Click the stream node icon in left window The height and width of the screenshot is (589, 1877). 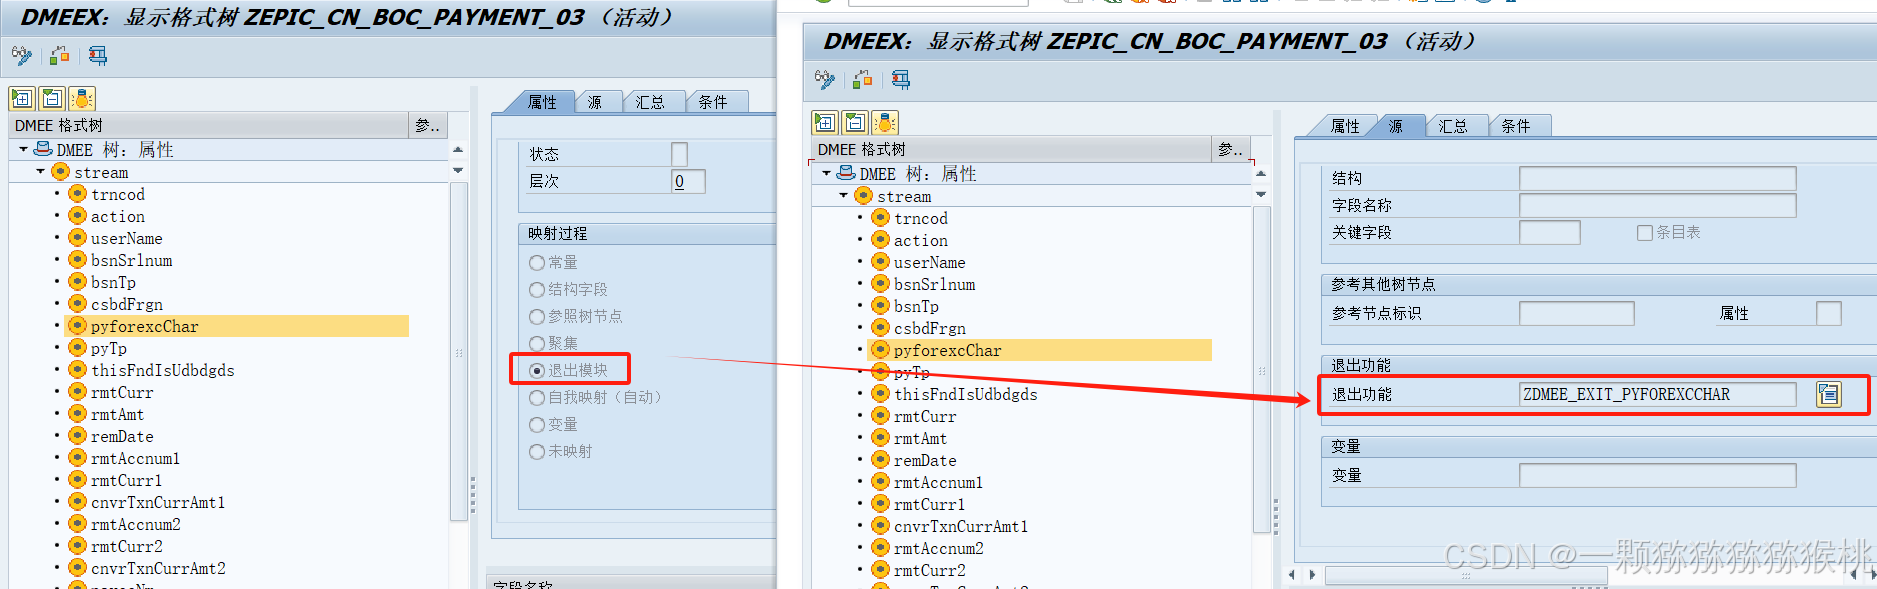[x=60, y=171]
